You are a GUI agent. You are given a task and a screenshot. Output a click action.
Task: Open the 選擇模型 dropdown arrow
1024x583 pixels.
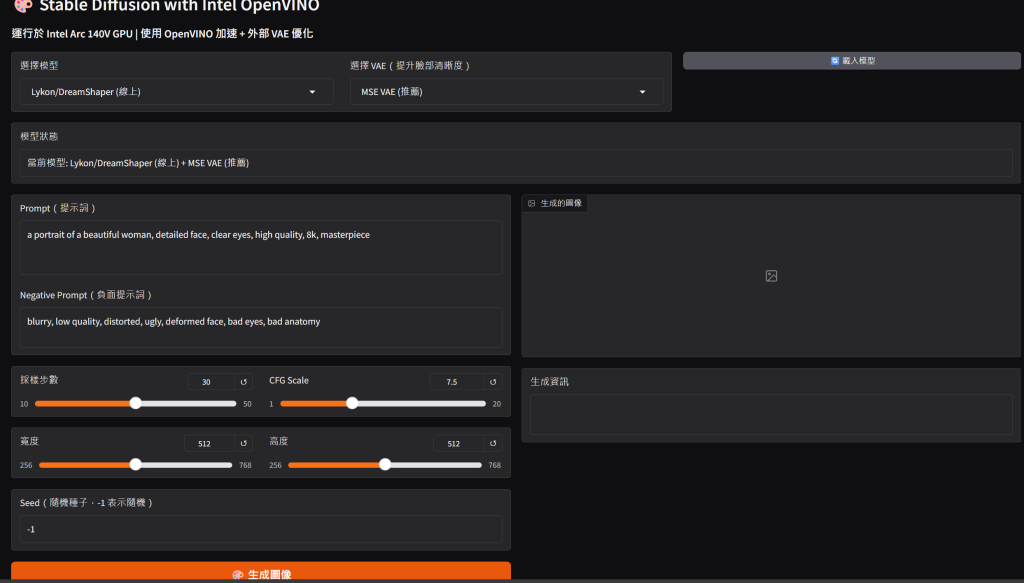pos(313,92)
